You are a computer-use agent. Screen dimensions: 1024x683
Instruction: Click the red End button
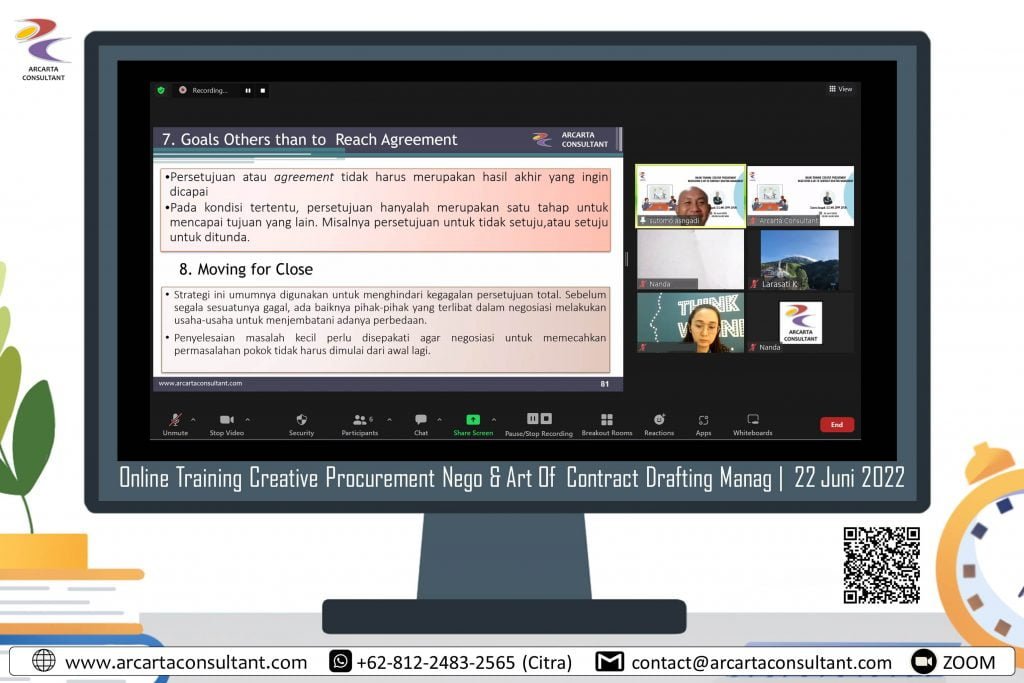click(836, 424)
